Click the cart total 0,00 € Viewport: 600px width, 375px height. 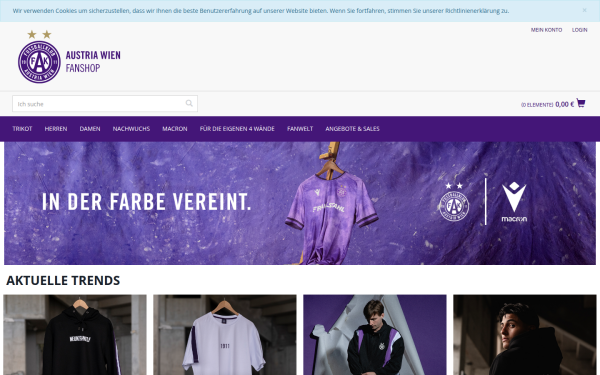pos(564,104)
